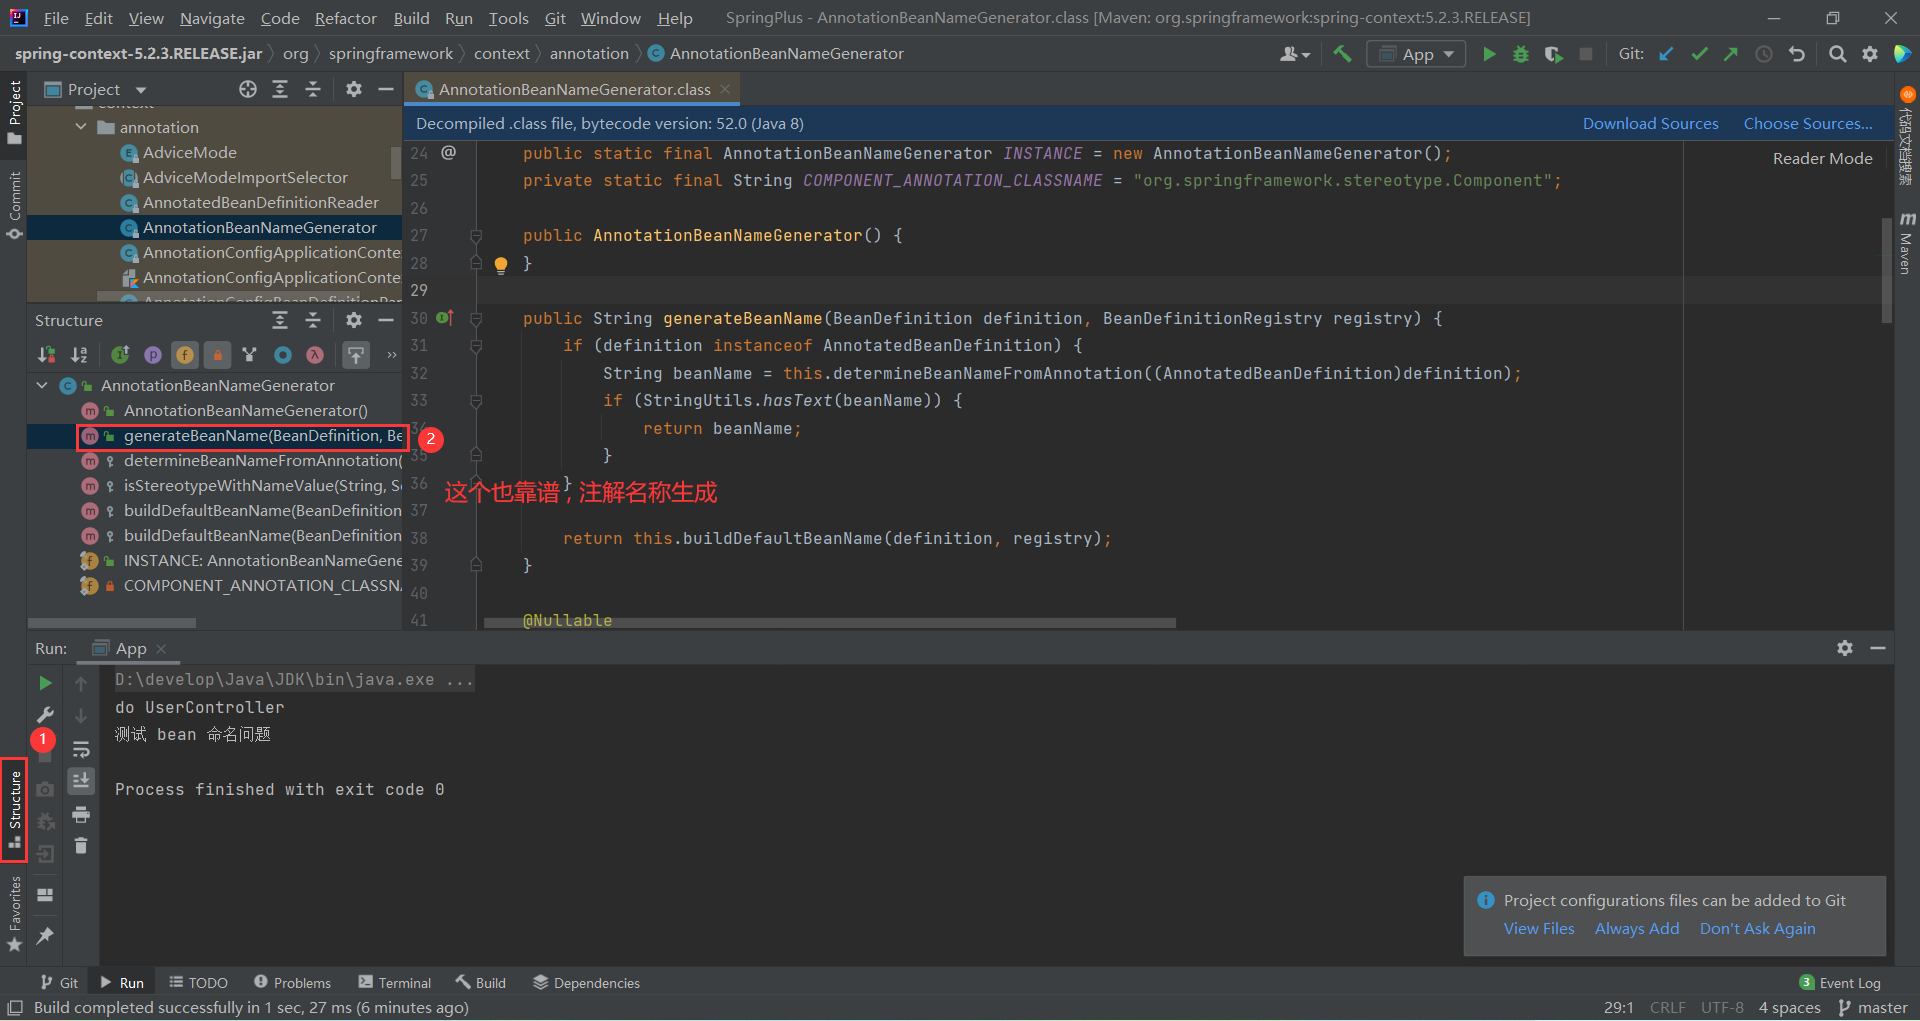The height and width of the screenshot is (1021, 1920).
Task: Clear run console with trash icon
Action: [81, 846]
